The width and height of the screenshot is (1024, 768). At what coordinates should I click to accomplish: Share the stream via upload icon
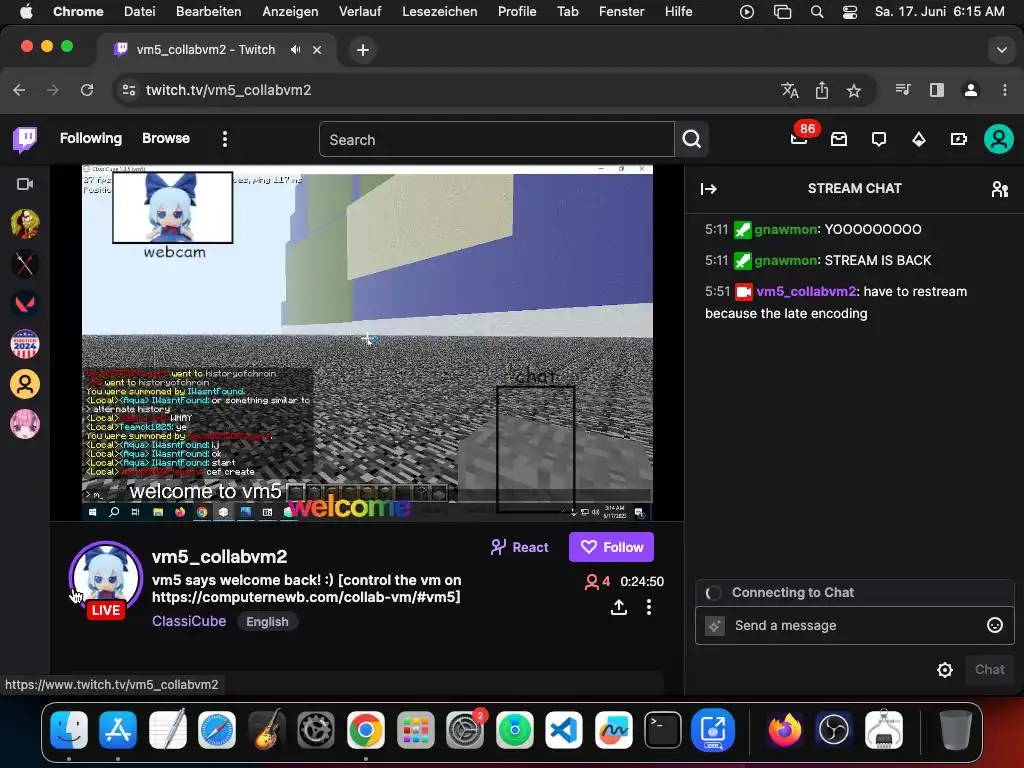coord(618,607)
